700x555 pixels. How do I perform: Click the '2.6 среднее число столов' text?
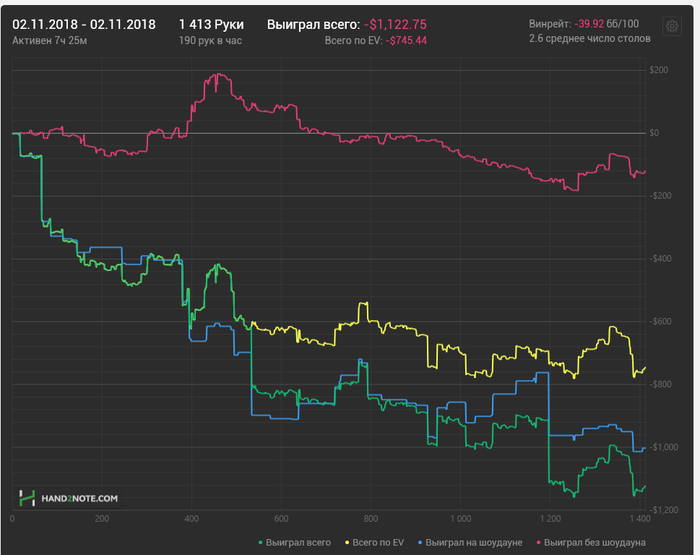590,39
